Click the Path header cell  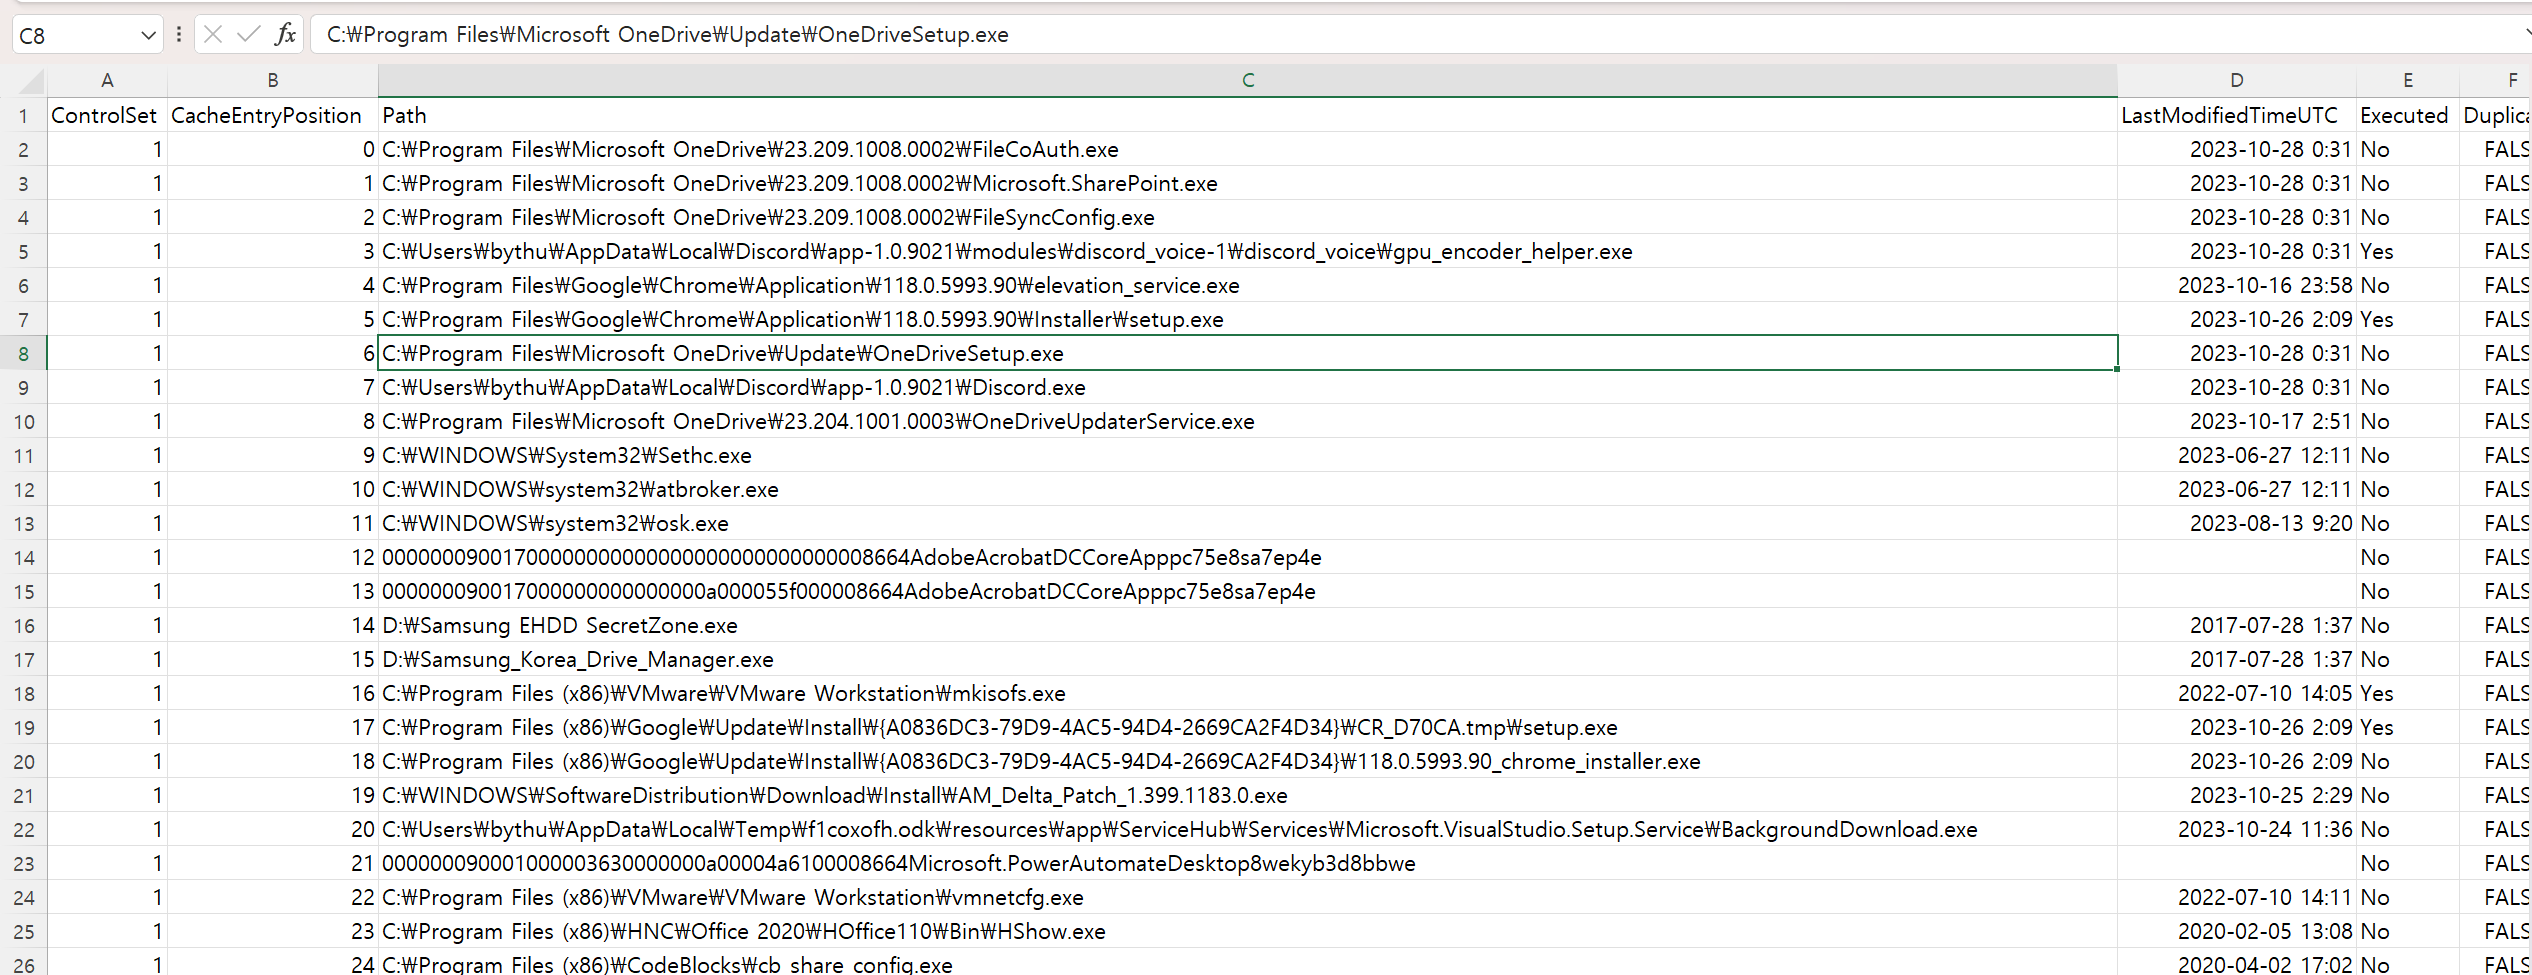[x=1248, y=116]
